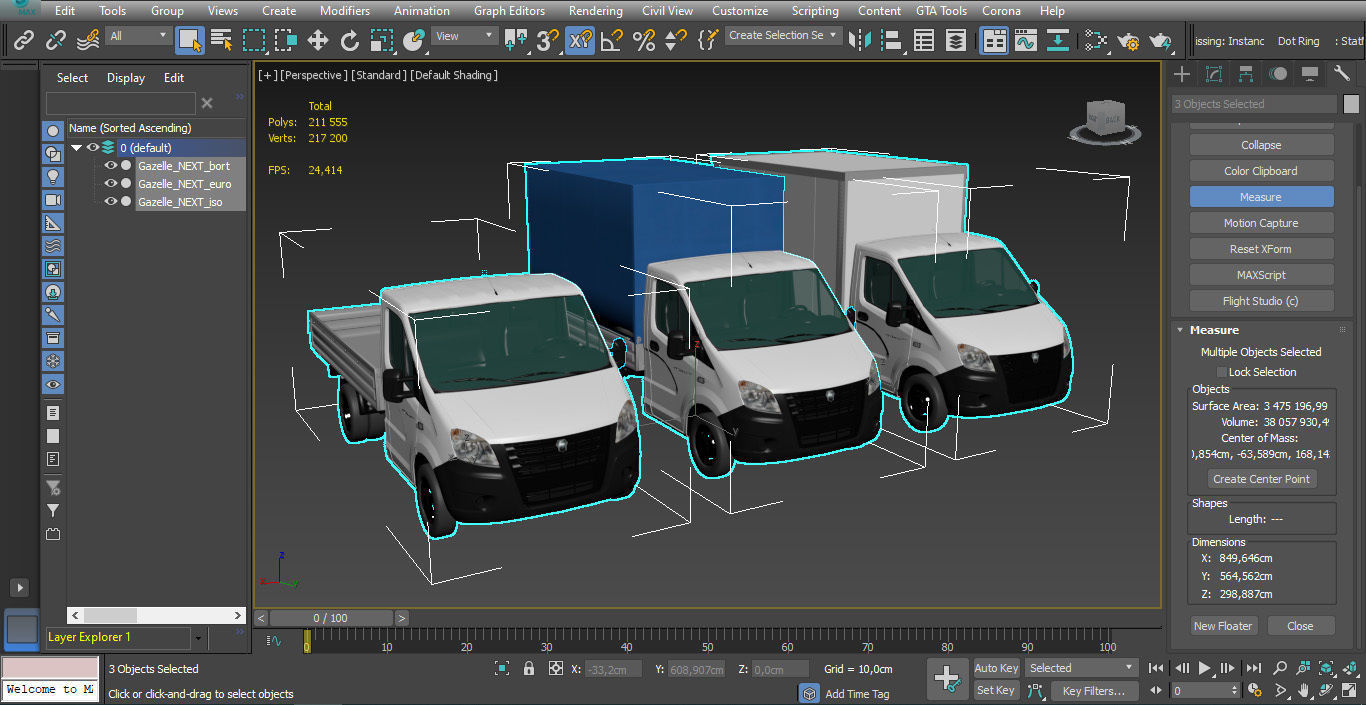Open the View reference coordinate dropdown
The height and width of the screenshot is (705, 1366).
465,36
